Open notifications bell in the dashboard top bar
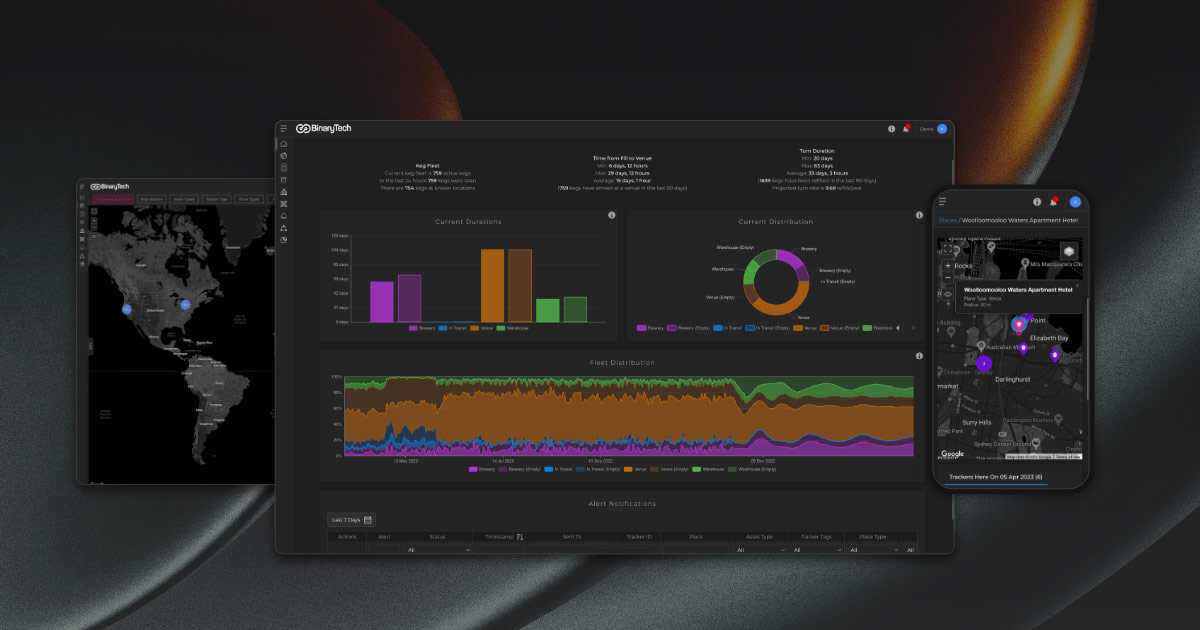This screenshot has width=1200, height=630. pyautogui.click(x=906, y=129)
